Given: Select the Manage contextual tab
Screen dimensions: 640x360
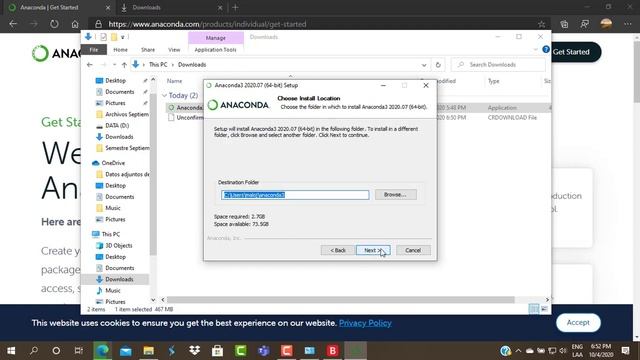Looking at the screenshot, I should click(216, 38).
